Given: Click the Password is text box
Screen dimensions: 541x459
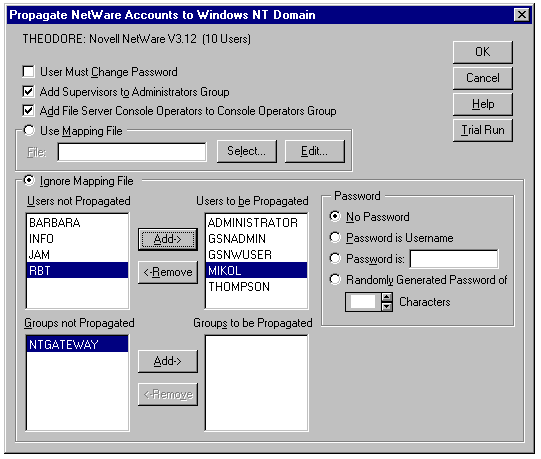Looking at the screenshot, I should [x=454, y=259].
